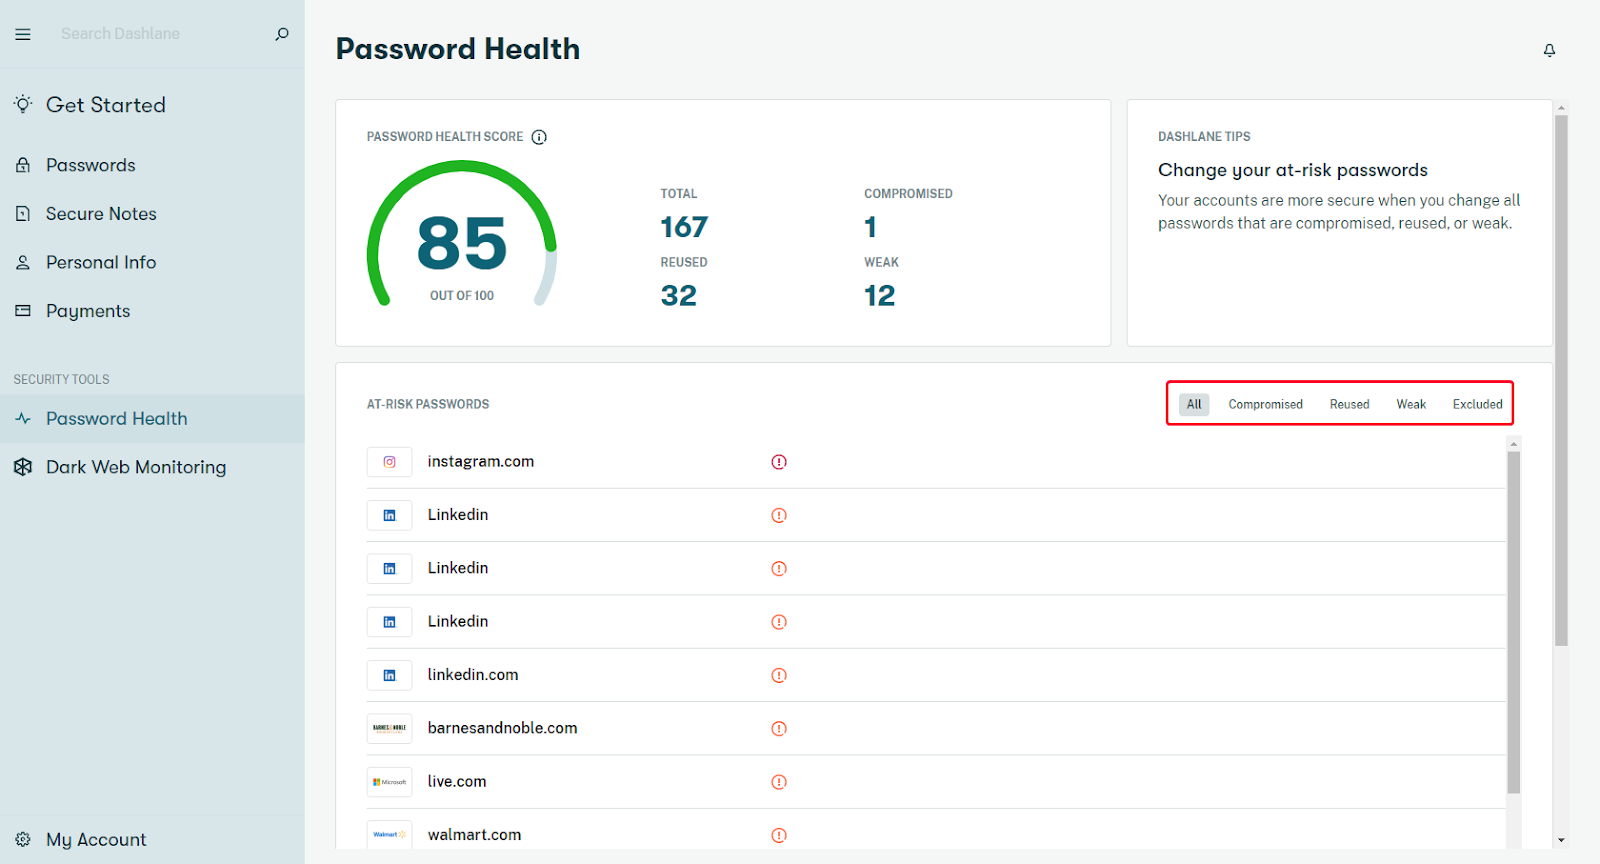Click the Payments card icon
Image resolution: width=1600 pixels, height=864 pixels.
point(23,310)
